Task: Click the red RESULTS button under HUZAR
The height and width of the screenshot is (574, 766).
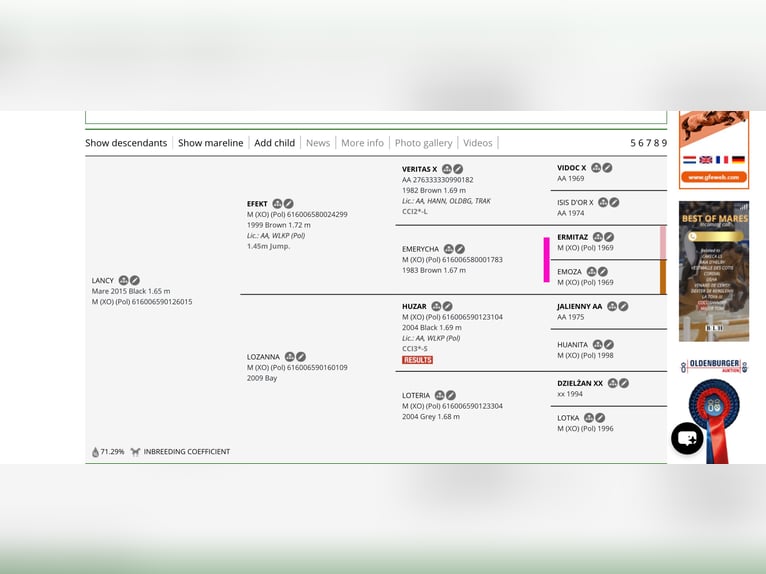Action: pos(417,360)
